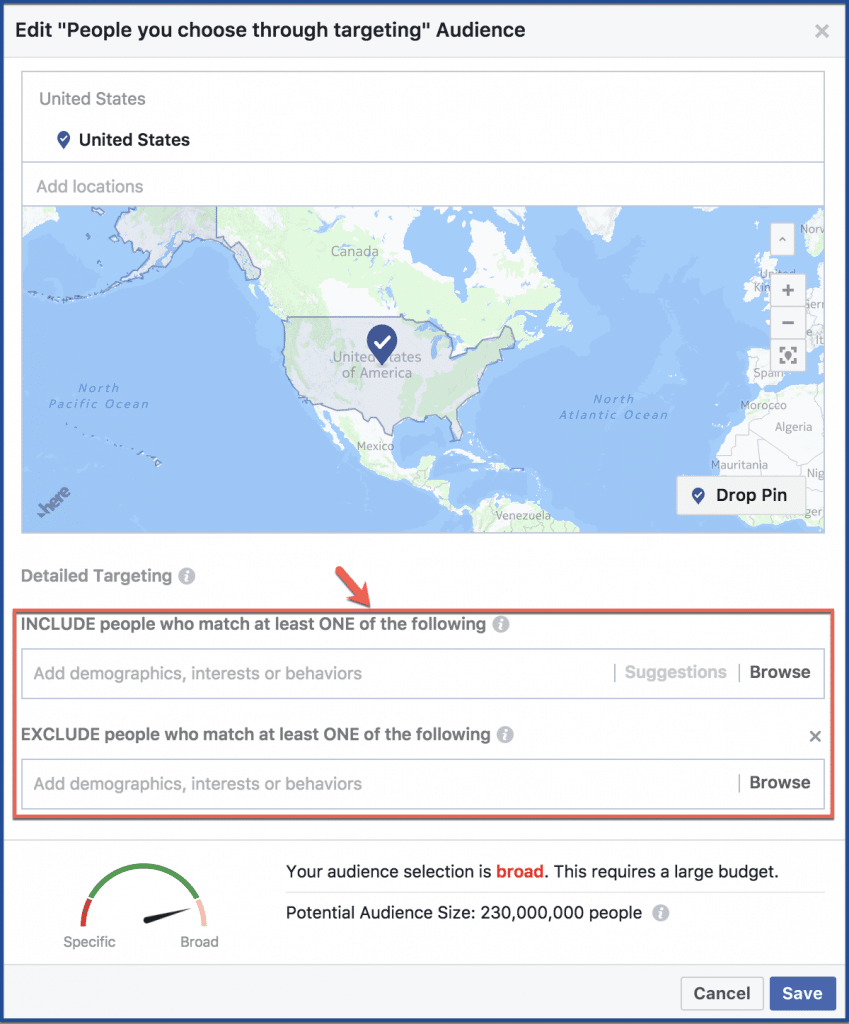Click the include demographics input field

pyautogui.click(x=317, y=673)
